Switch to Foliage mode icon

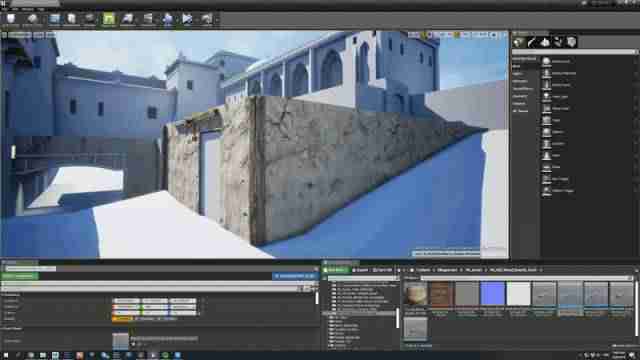(x=558, y=42)
